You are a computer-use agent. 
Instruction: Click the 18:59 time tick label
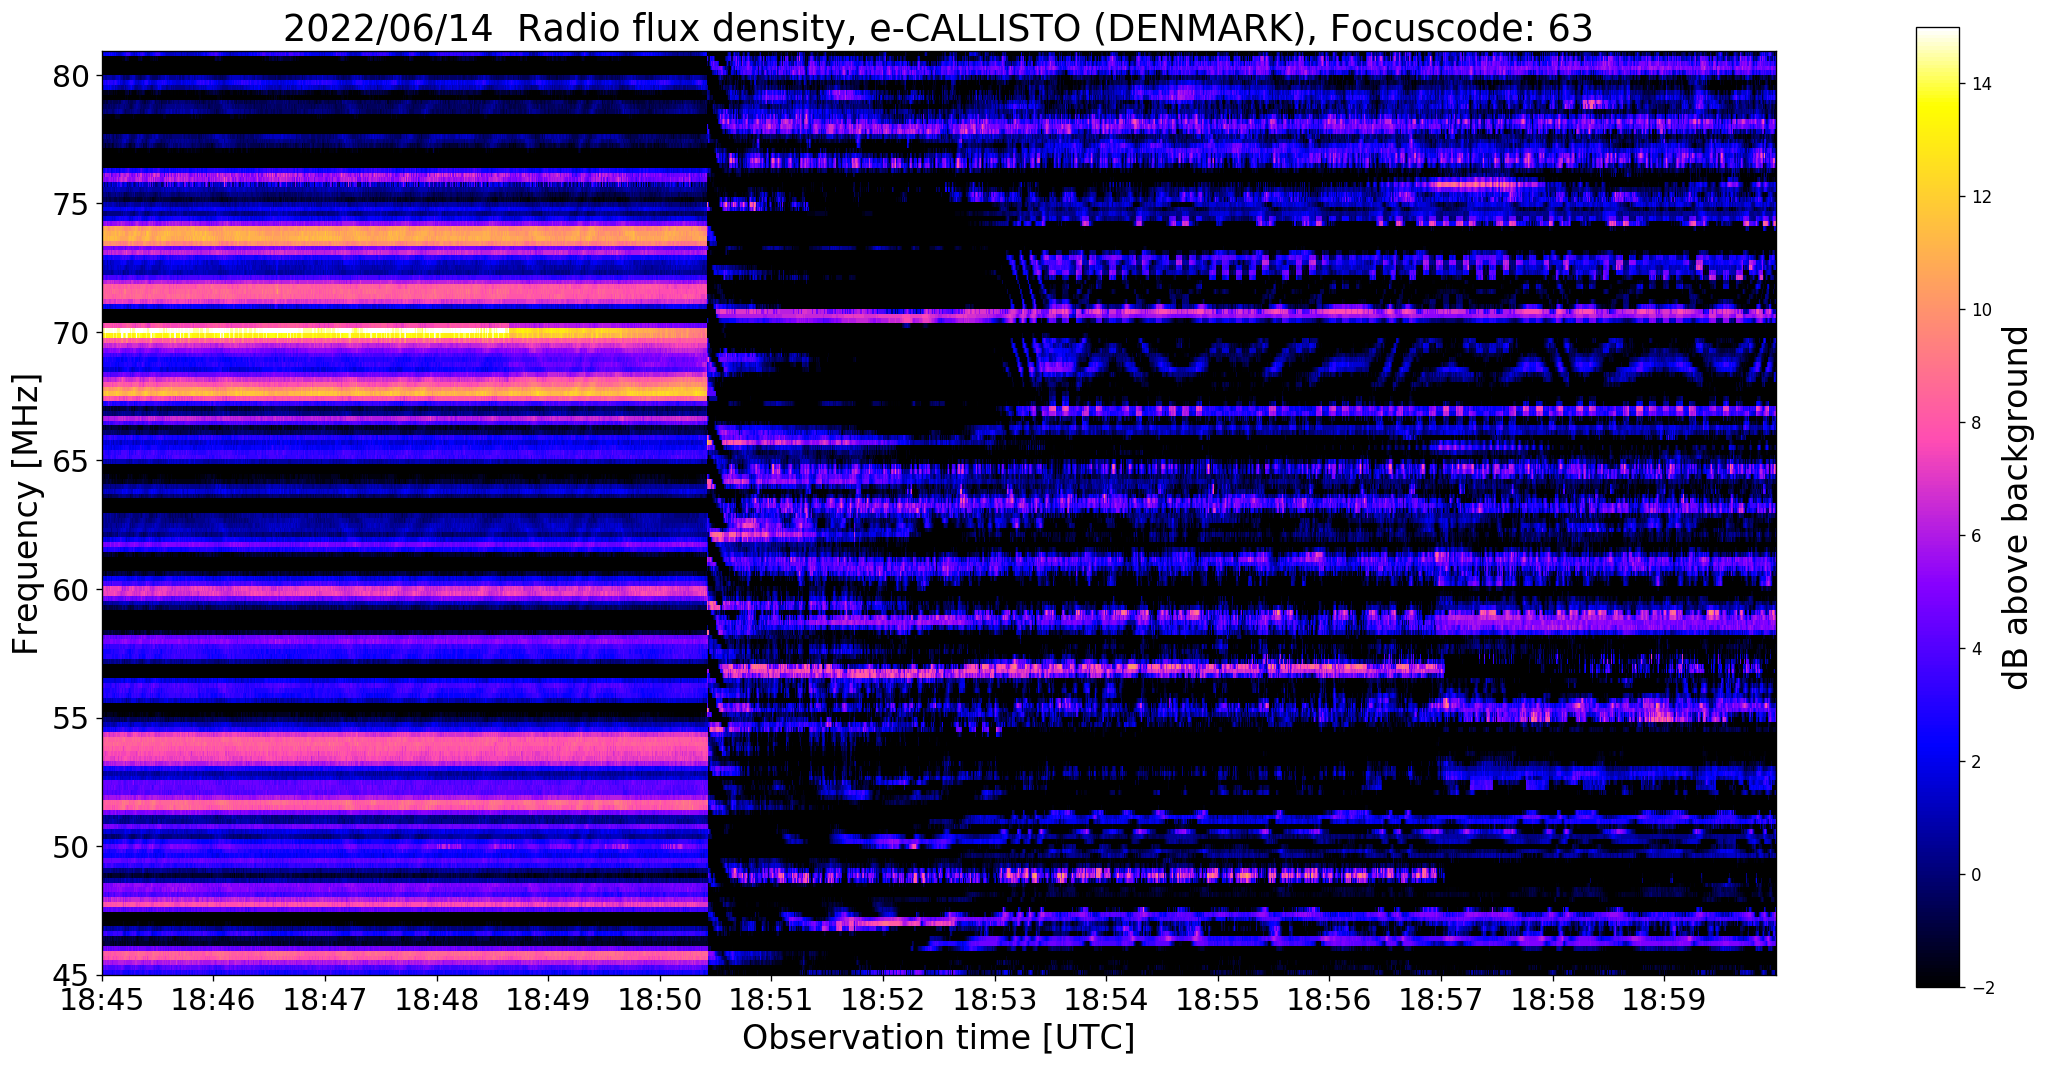click(1664, 1000)
